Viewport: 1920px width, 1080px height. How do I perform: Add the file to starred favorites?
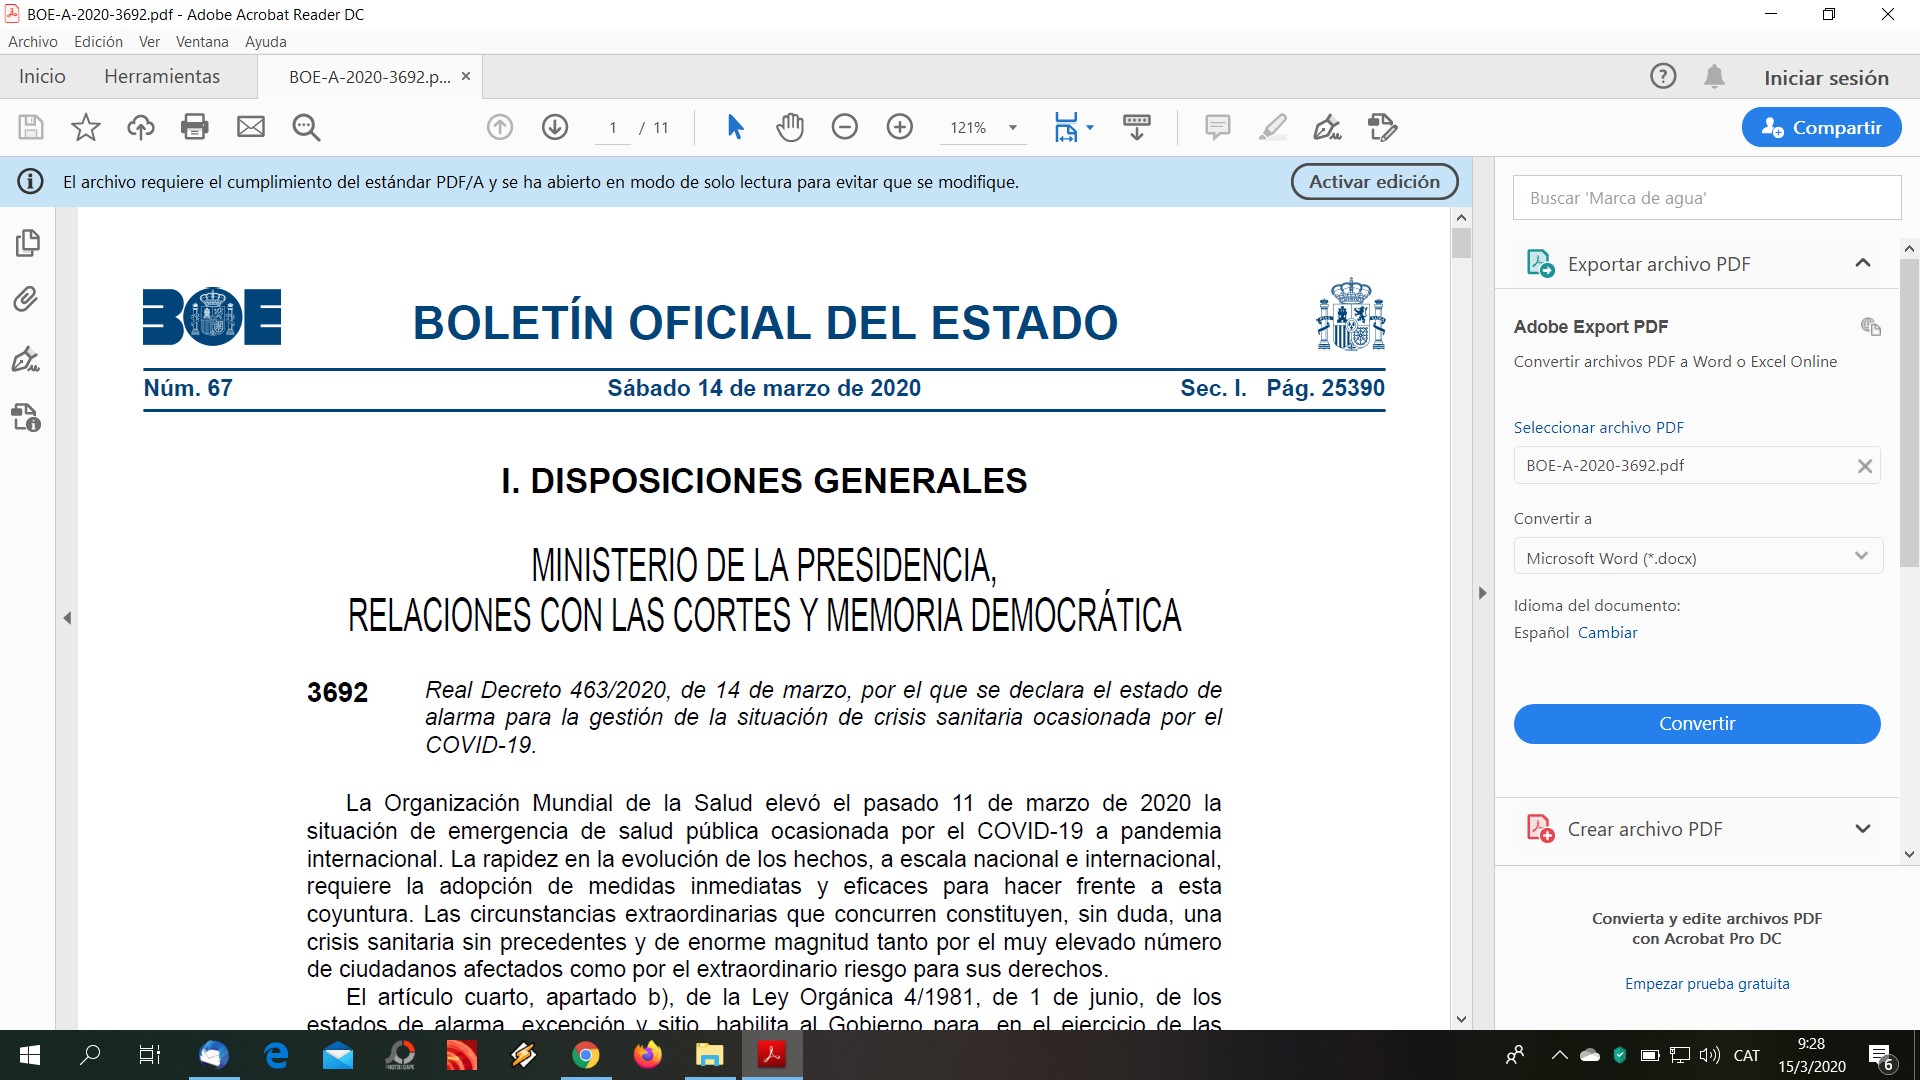pos(86,127)
